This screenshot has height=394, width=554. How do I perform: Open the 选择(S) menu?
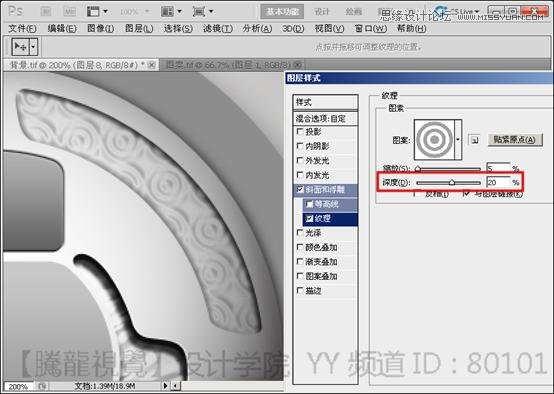[178, 29]
